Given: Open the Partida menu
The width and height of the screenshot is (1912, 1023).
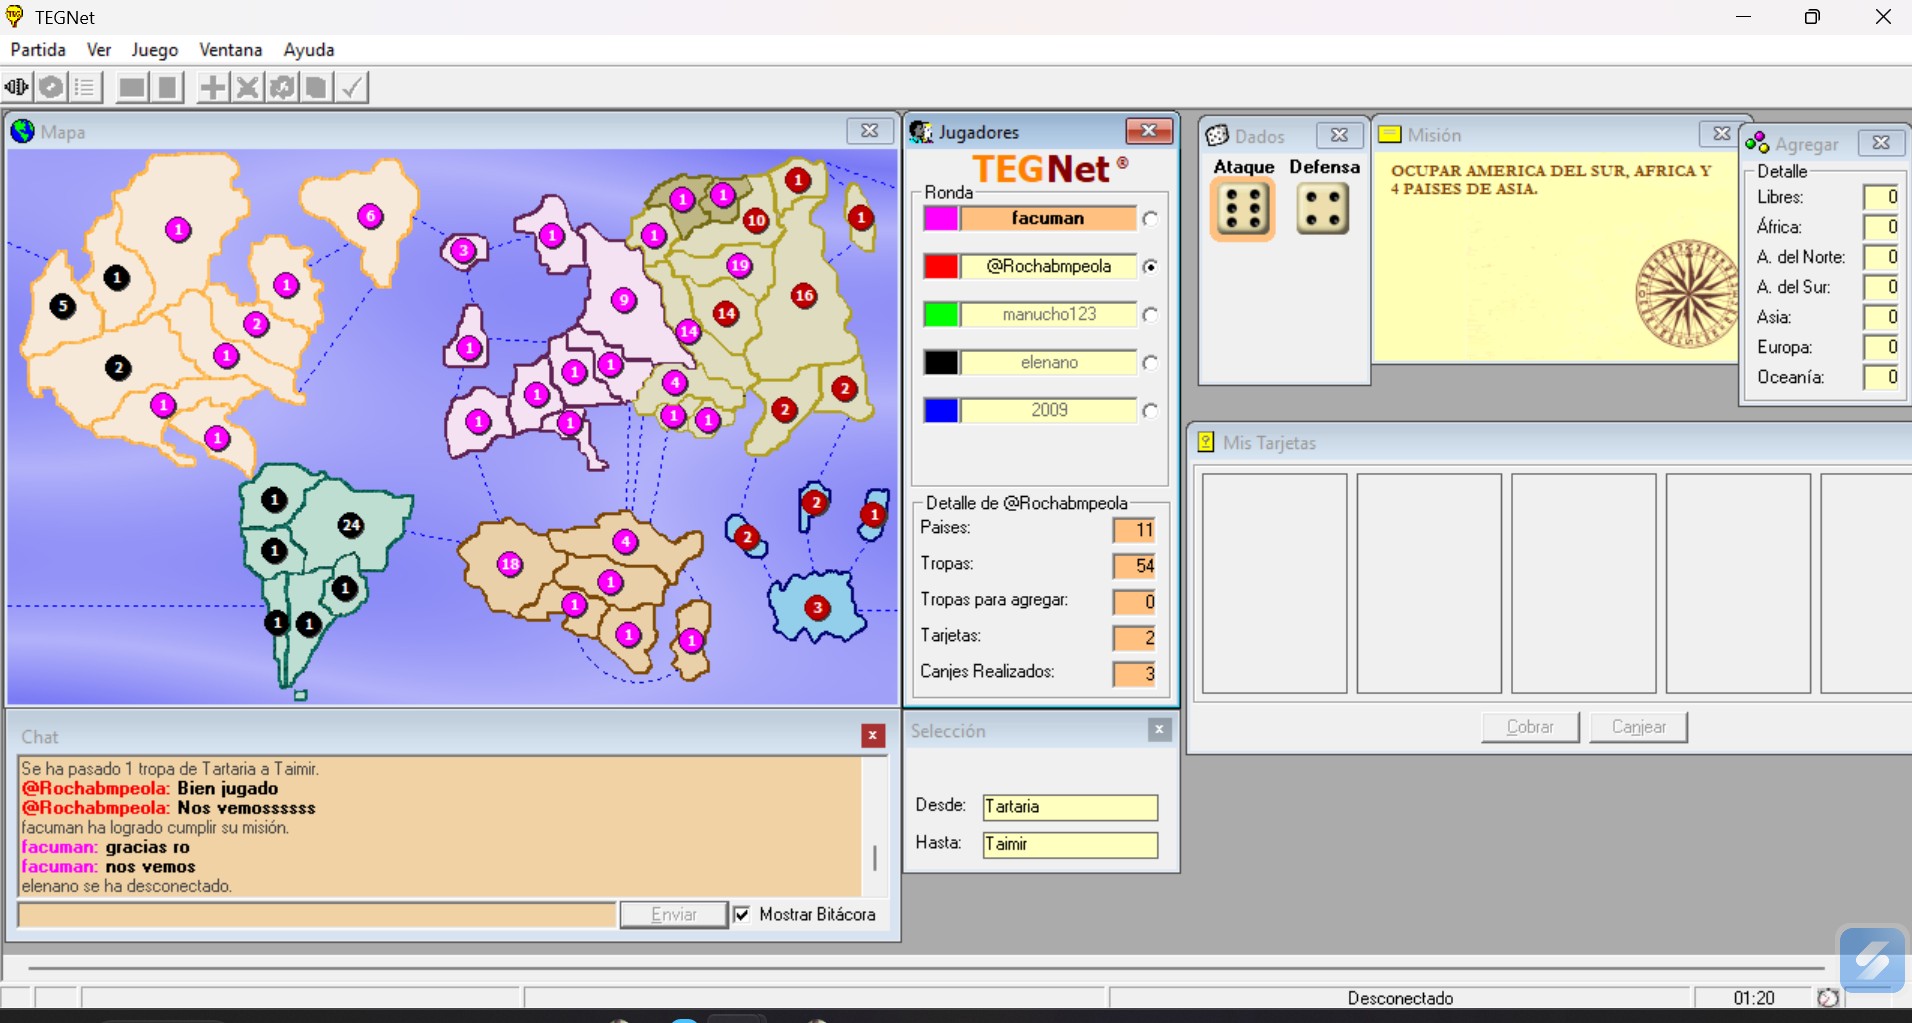Looking at the screenshot, I should coord(38,50).
